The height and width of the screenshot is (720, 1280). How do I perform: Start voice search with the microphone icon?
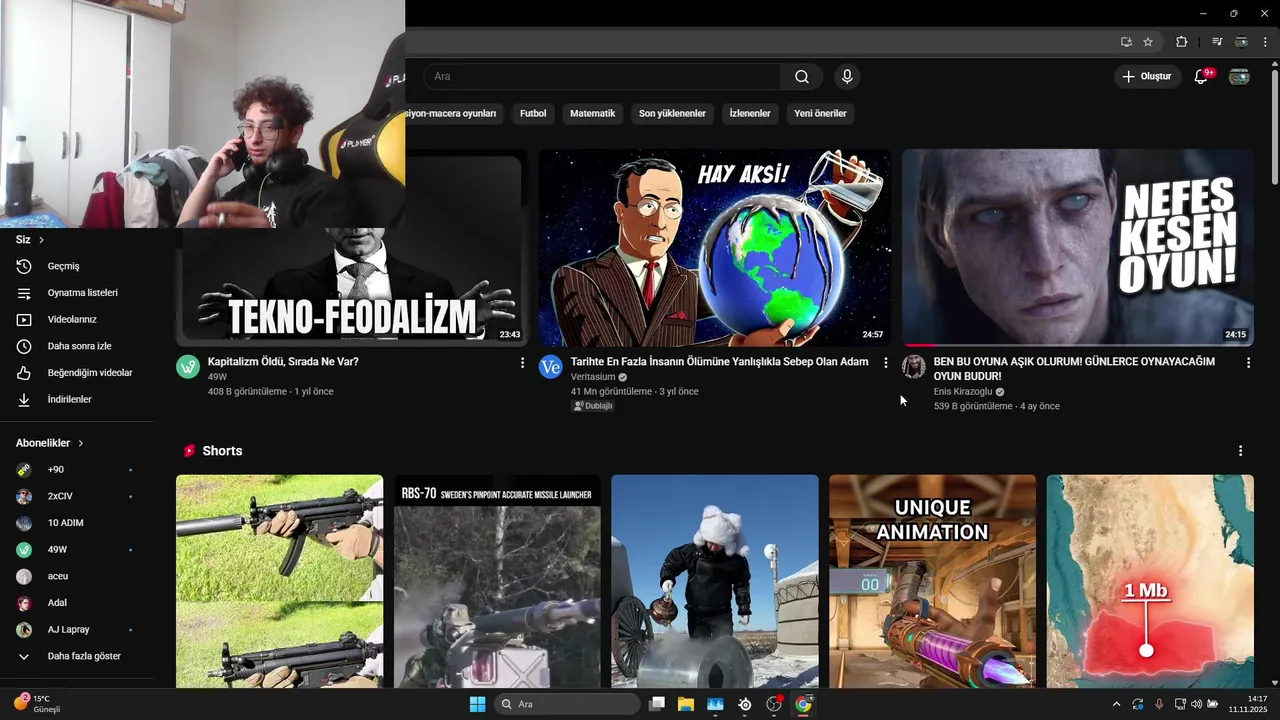coord(847,77)
